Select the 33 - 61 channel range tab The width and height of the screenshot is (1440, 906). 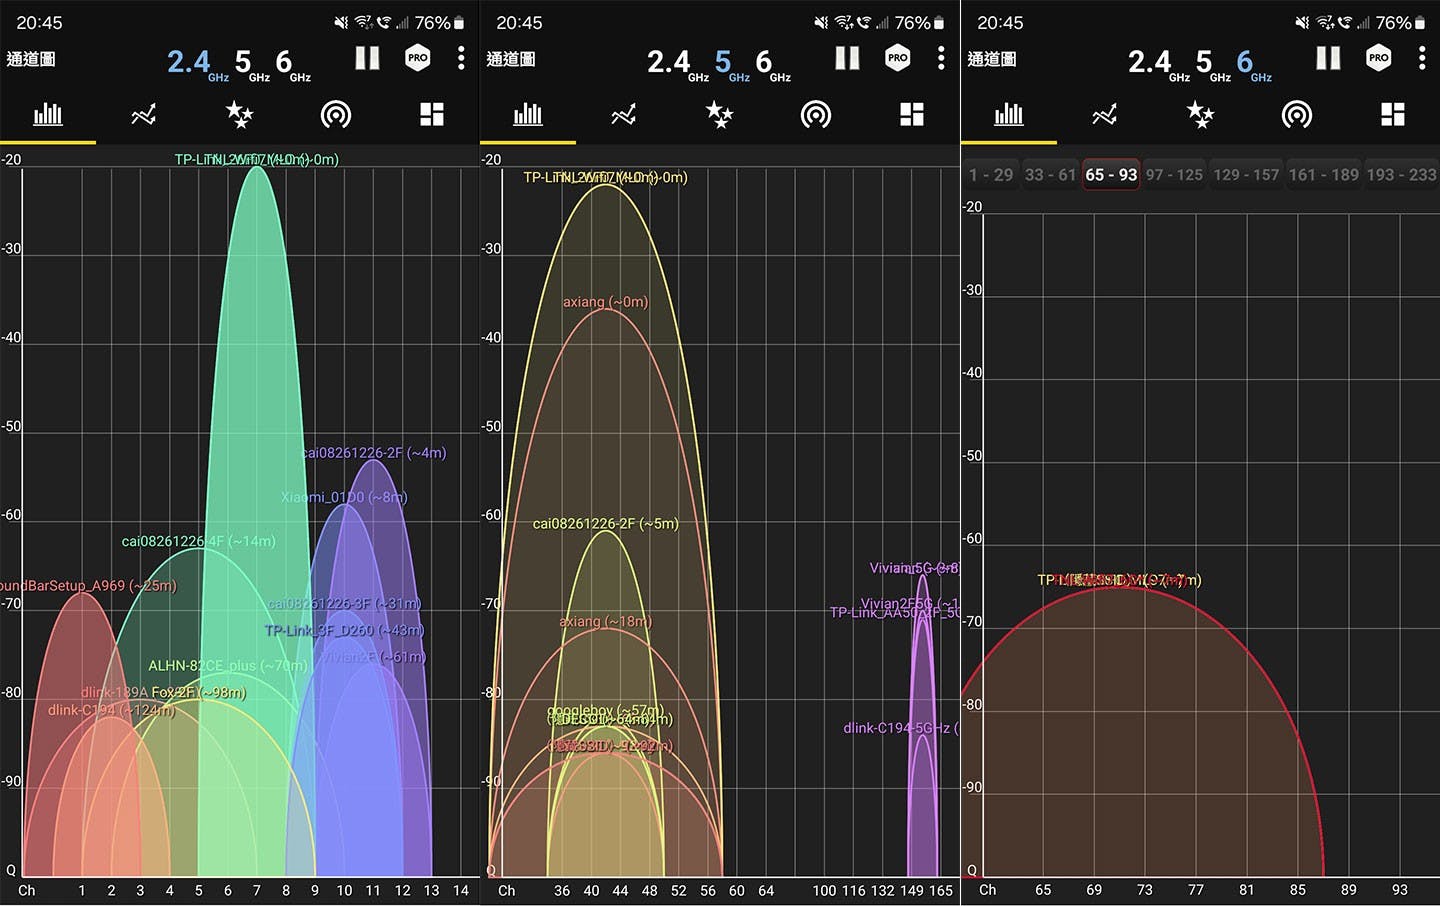pyautogui.click(x=1050, y=175)
